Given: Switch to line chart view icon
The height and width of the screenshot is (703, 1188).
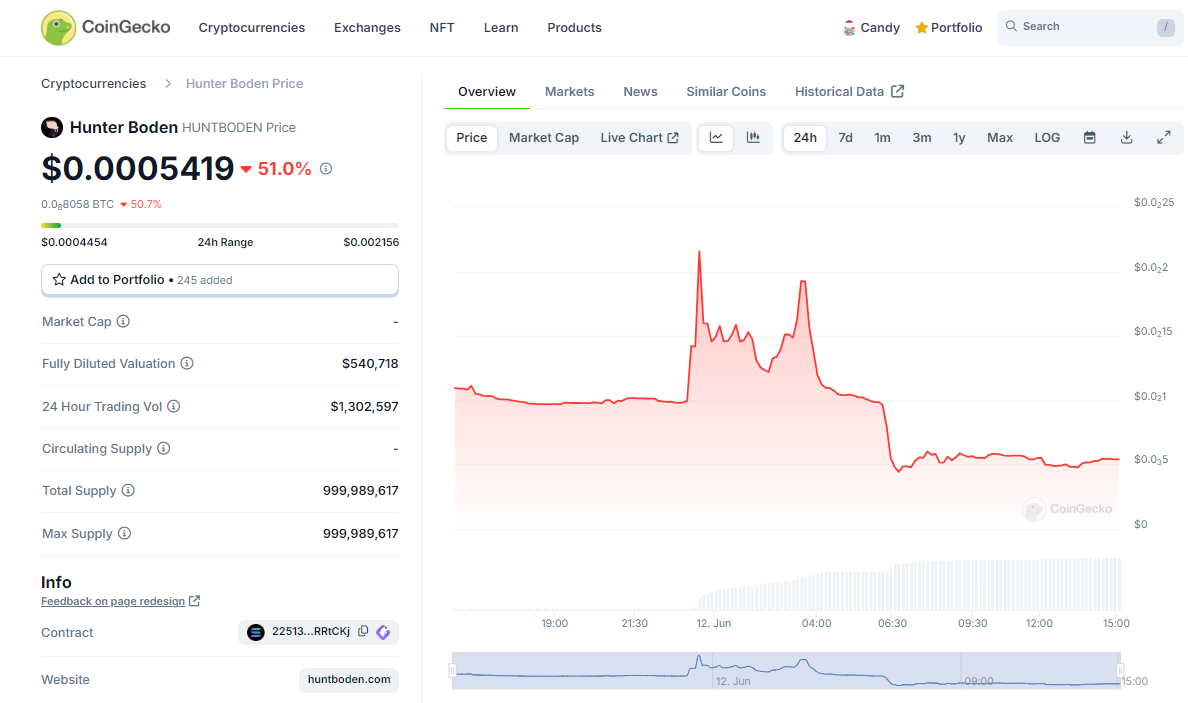Looking at the screenshot, I should tap(716, 138).
